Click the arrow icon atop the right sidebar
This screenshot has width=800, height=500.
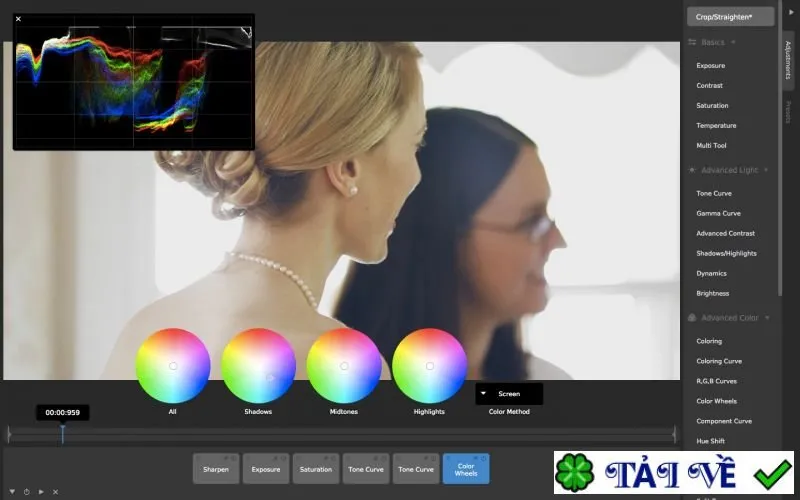(791, 12)
